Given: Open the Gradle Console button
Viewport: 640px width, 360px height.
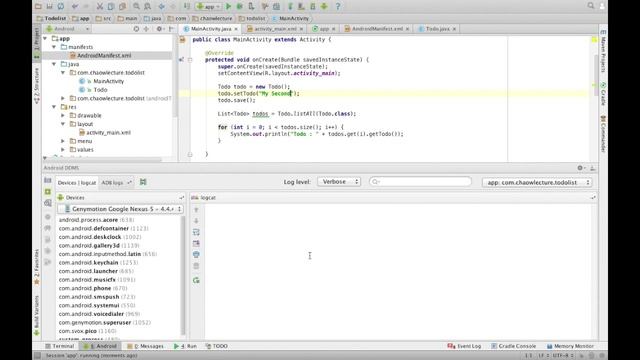Looking at the screenshot, I should (x=513, y=346).
